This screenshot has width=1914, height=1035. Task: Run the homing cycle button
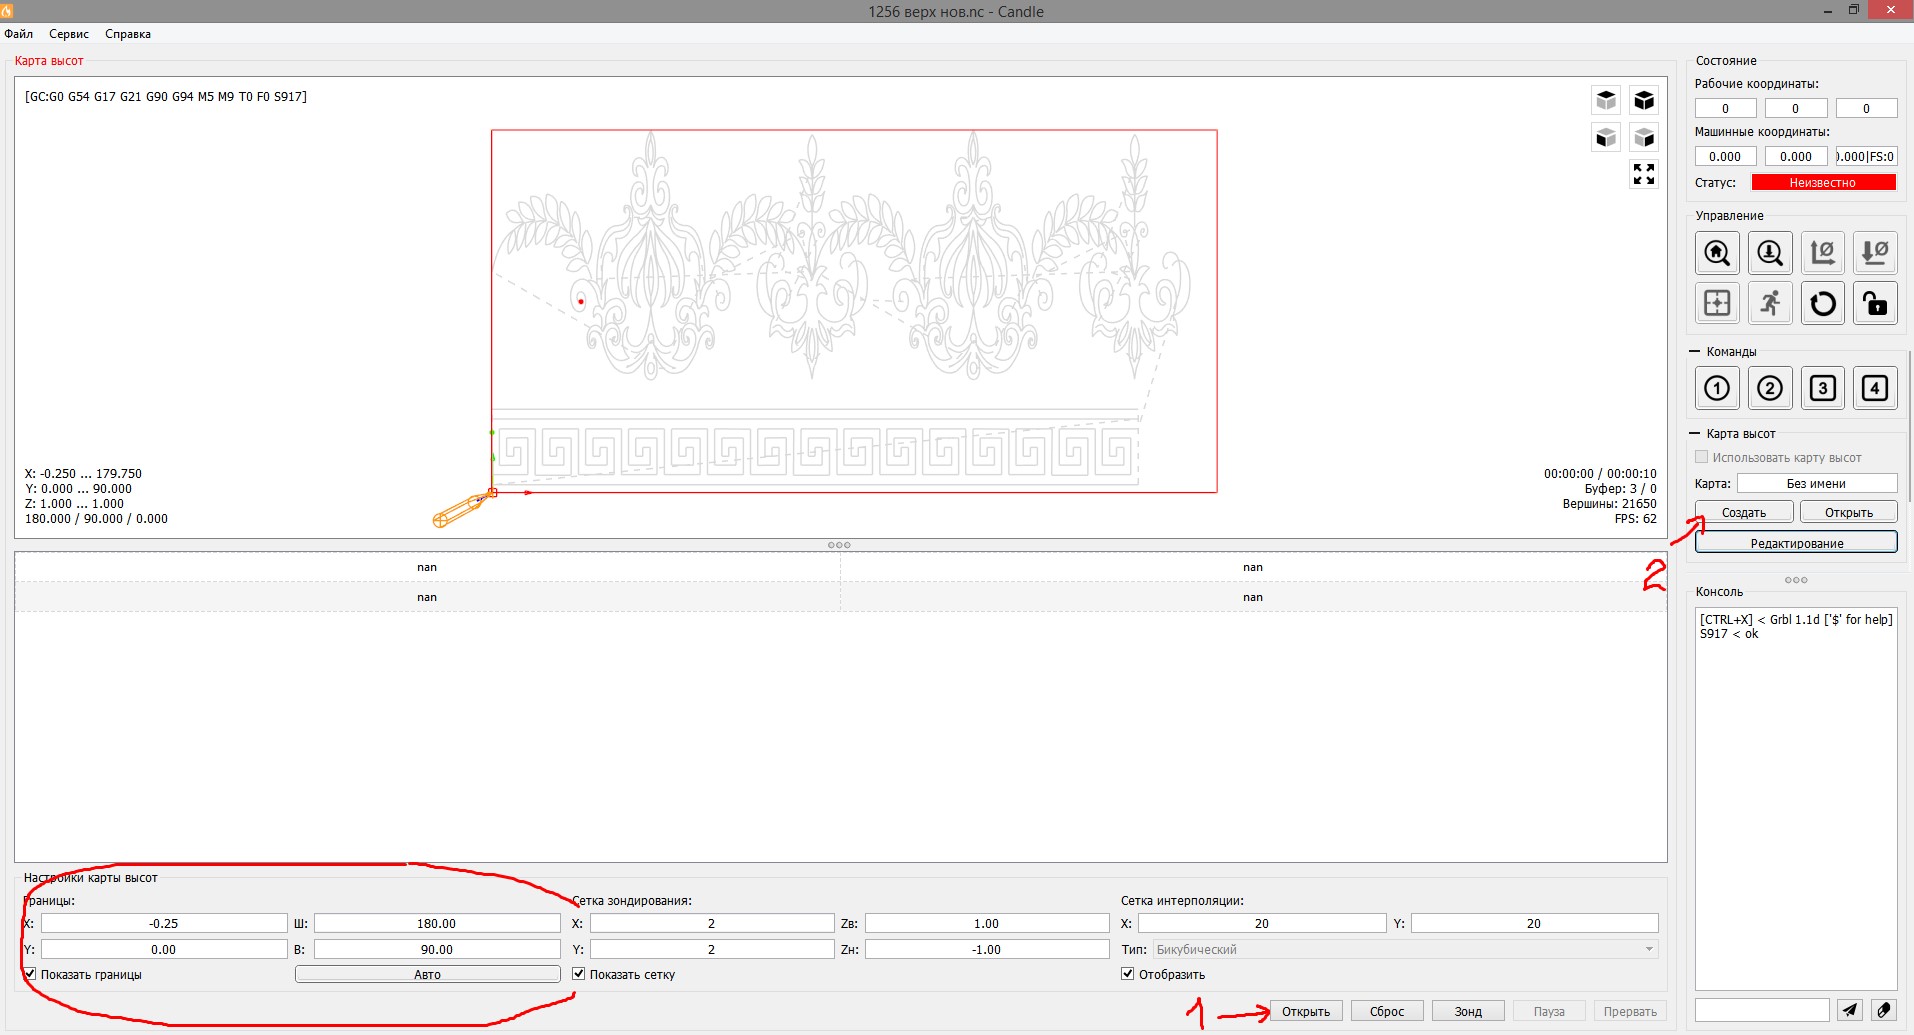[1717, 253]
